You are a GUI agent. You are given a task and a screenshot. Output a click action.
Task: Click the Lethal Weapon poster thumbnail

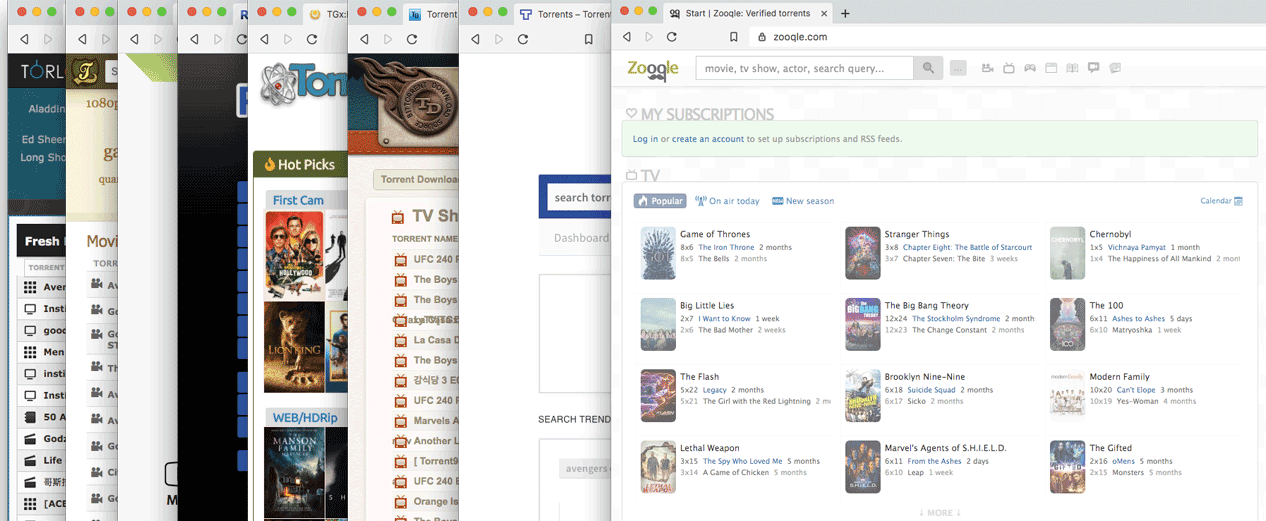tap(658, 467)
